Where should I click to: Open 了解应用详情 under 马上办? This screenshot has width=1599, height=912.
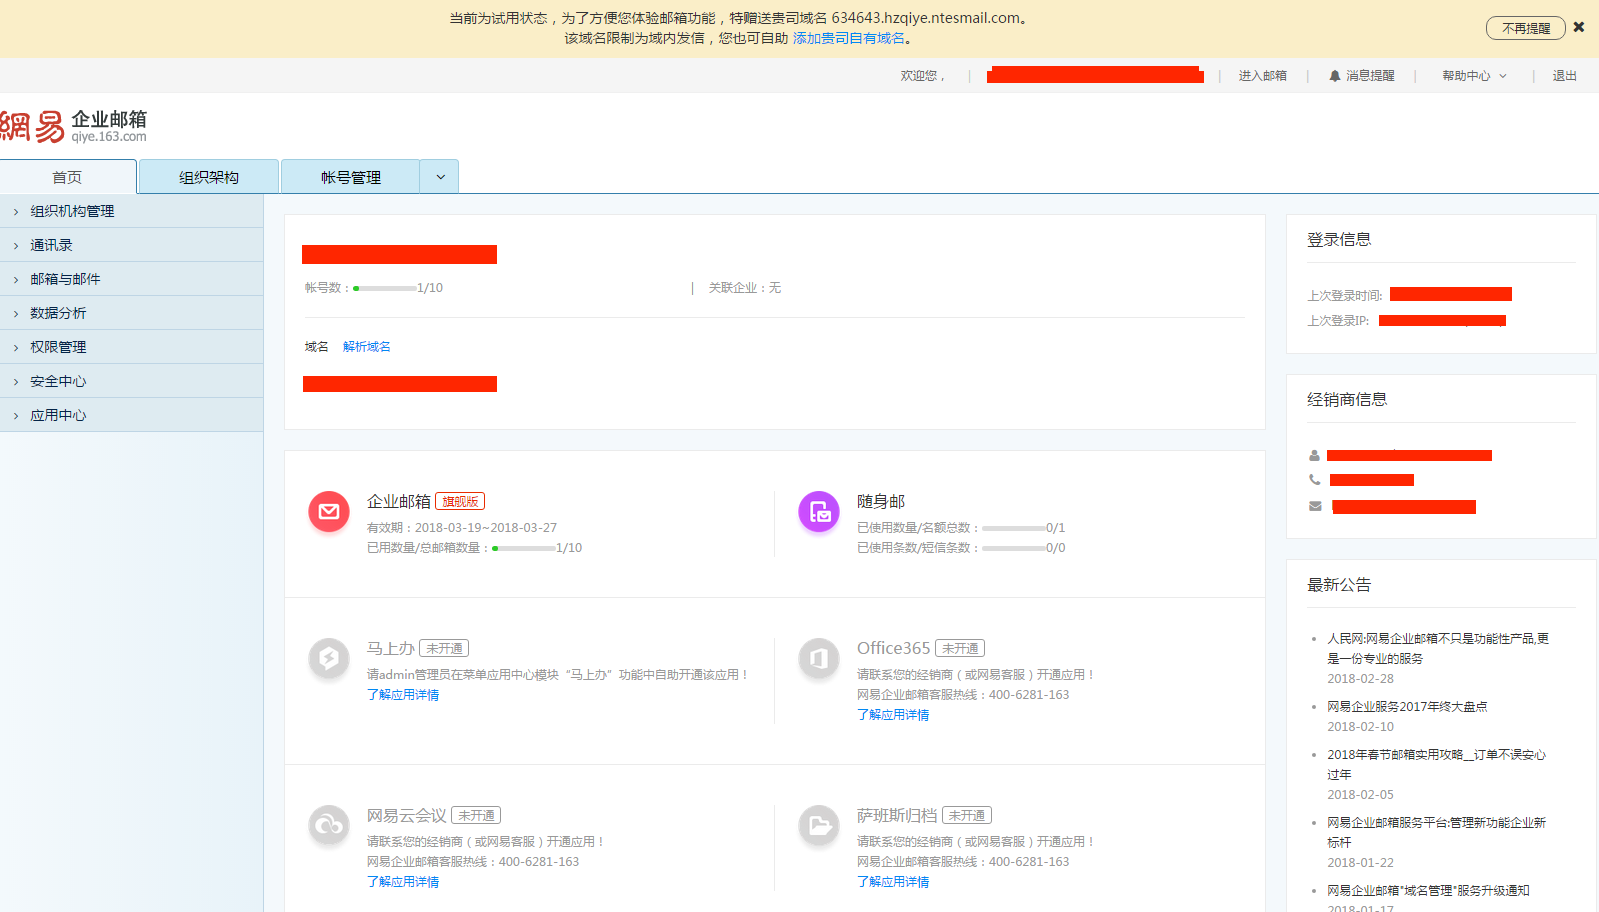(x=403, y=695)
